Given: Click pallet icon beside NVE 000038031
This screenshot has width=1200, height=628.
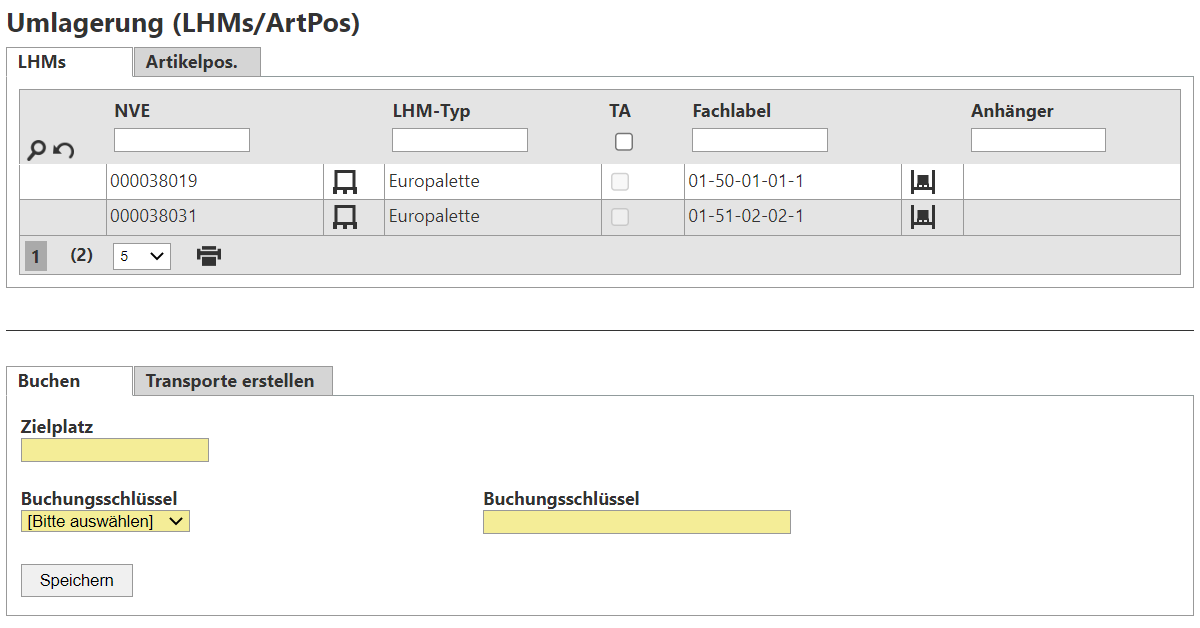Looking at the screenshot, I should pos(345,217).
